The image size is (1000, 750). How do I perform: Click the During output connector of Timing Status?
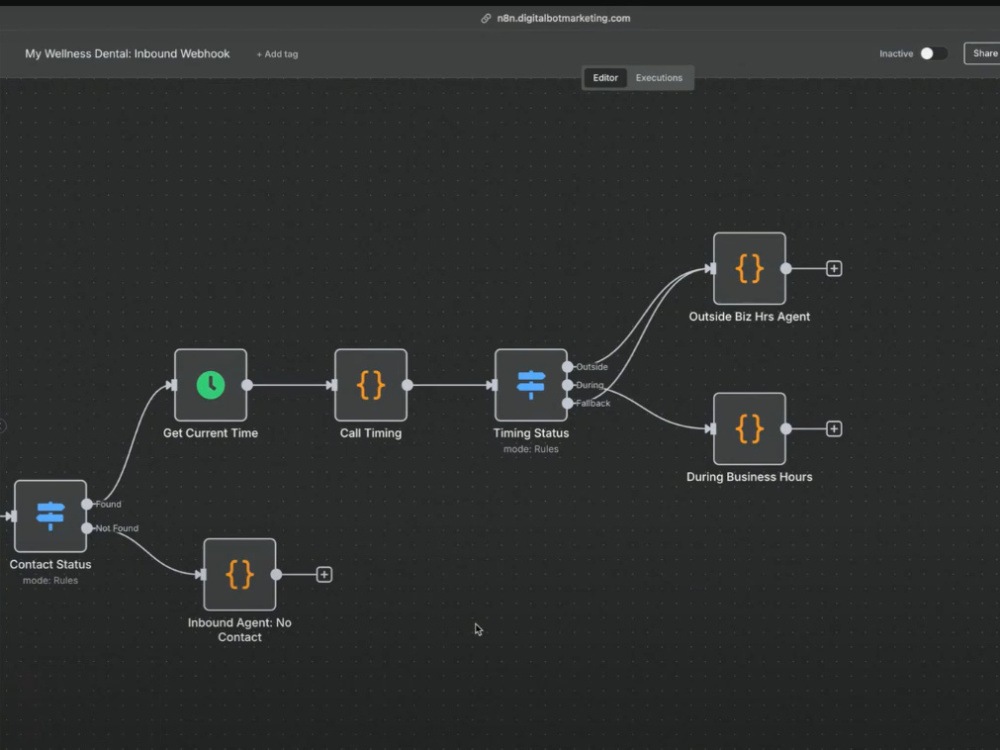click(x=567, y=385)
